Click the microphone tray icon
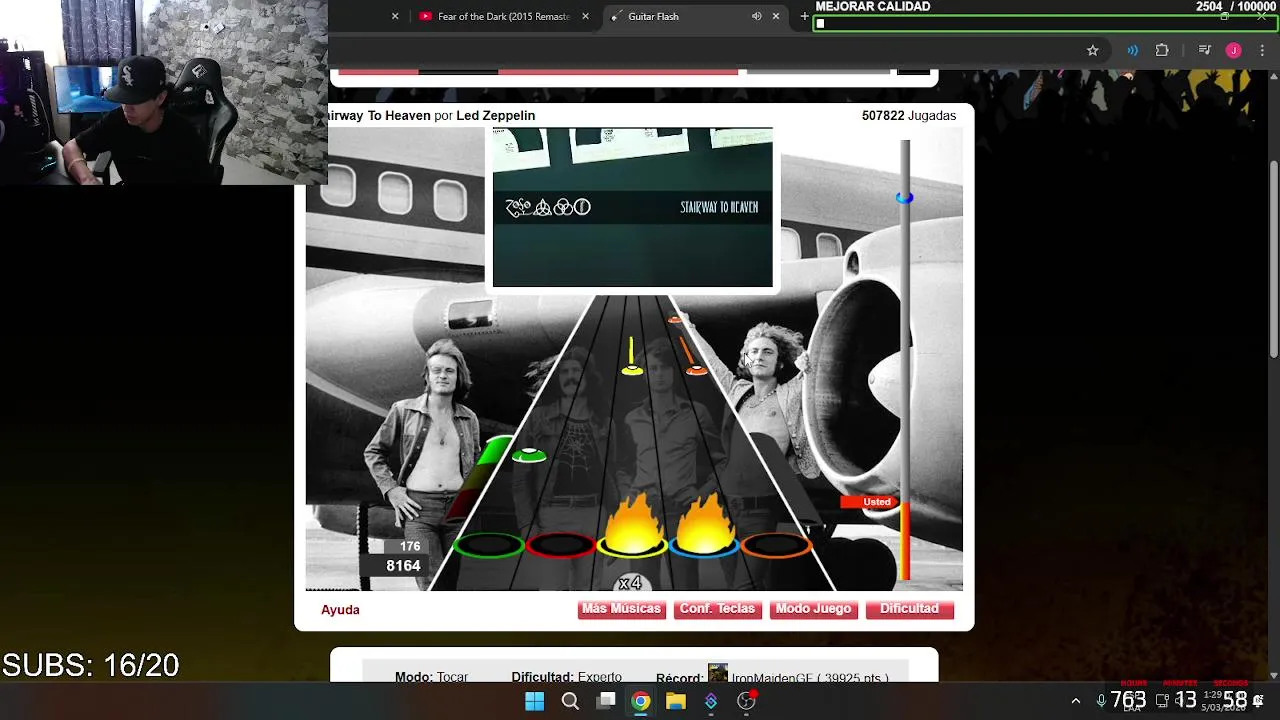The image size is (1280, 720). 1101,701
